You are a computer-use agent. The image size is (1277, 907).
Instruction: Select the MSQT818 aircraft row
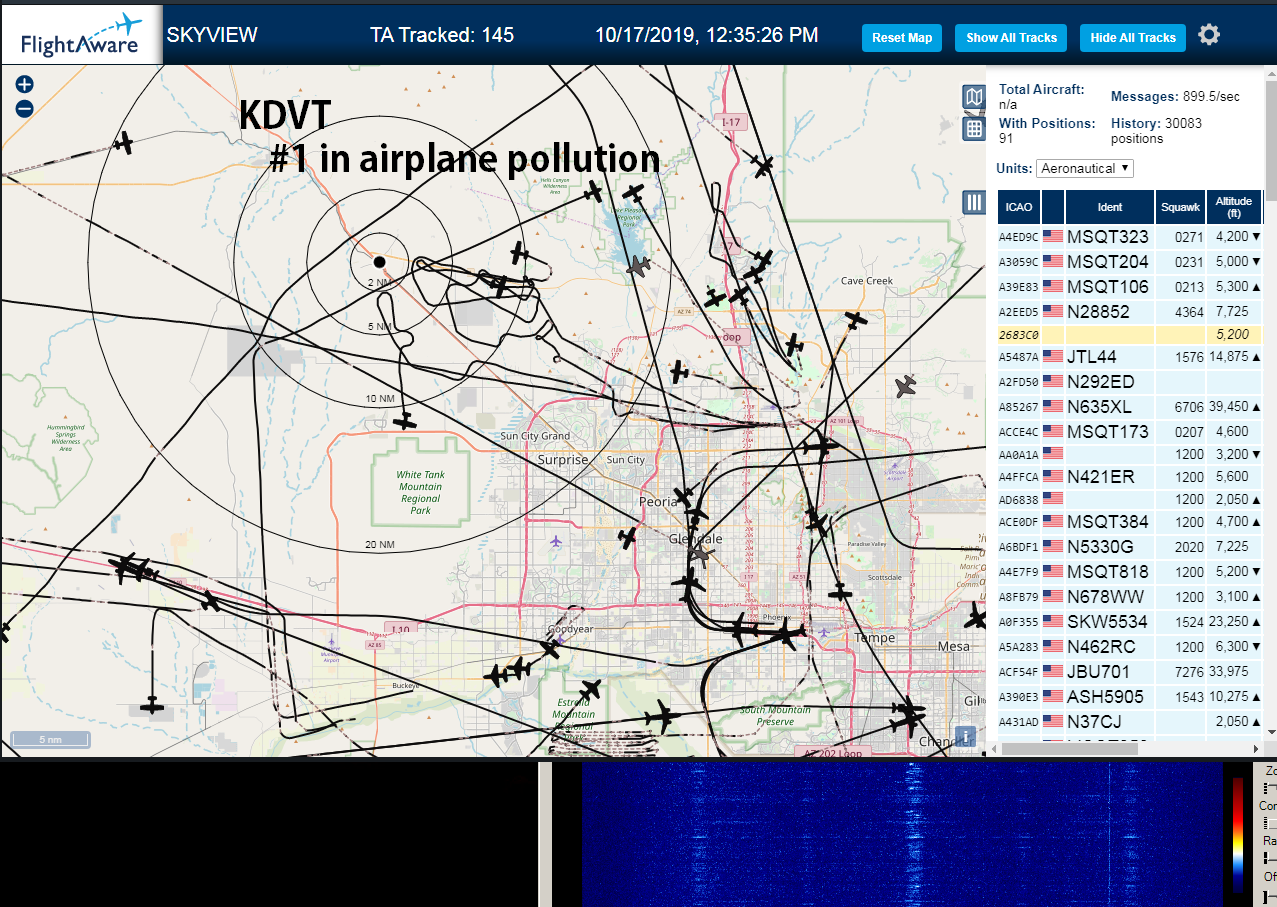coord(1129,572)
